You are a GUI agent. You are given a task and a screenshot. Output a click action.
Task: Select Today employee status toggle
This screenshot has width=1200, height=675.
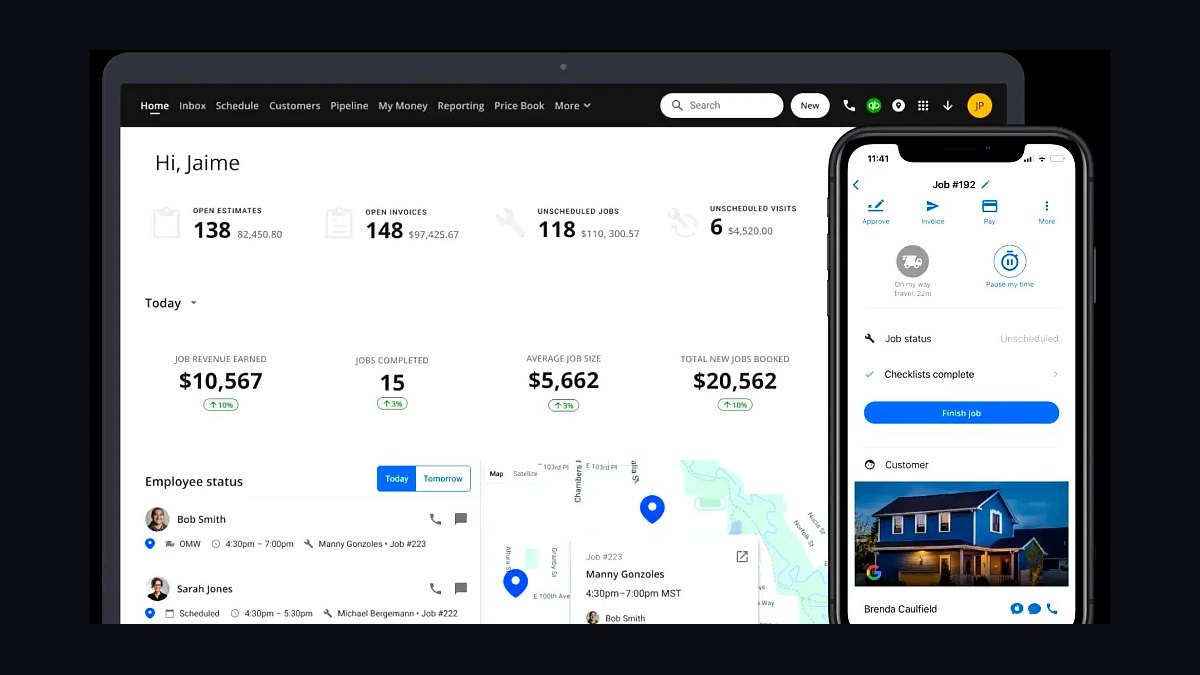click(x=397, y=478)
